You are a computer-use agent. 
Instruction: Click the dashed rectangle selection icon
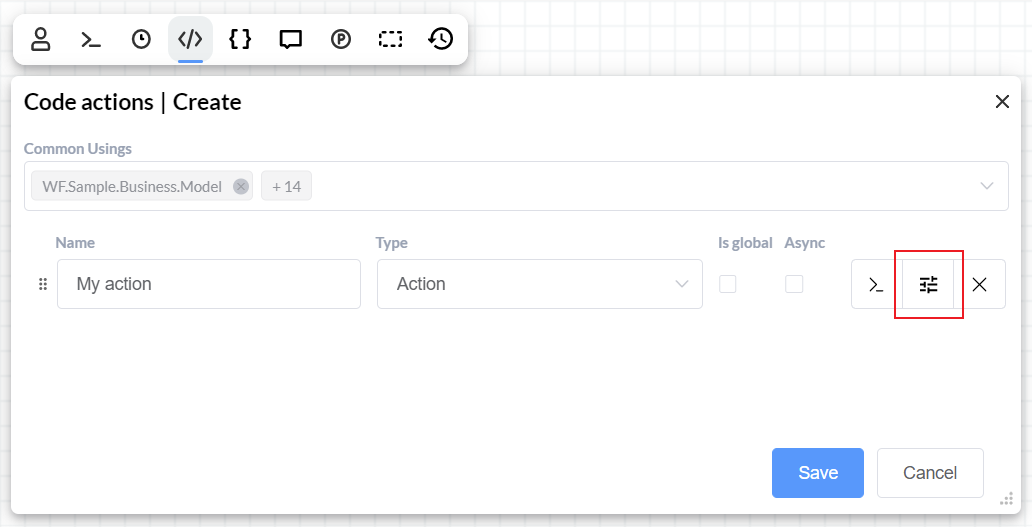click(x=390, y=39)
